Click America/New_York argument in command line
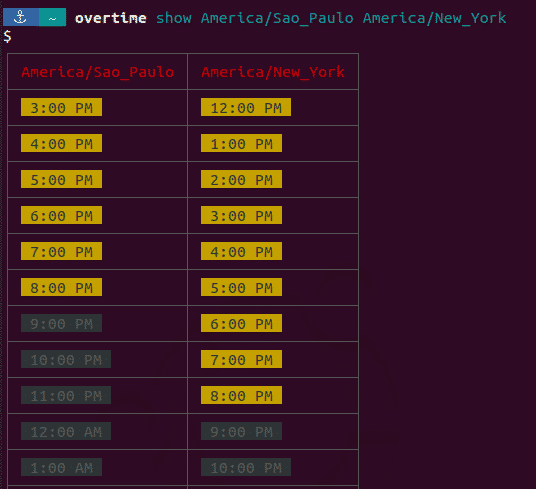The width and height of the screenshot is (536, 489). [x=434, y=18]
